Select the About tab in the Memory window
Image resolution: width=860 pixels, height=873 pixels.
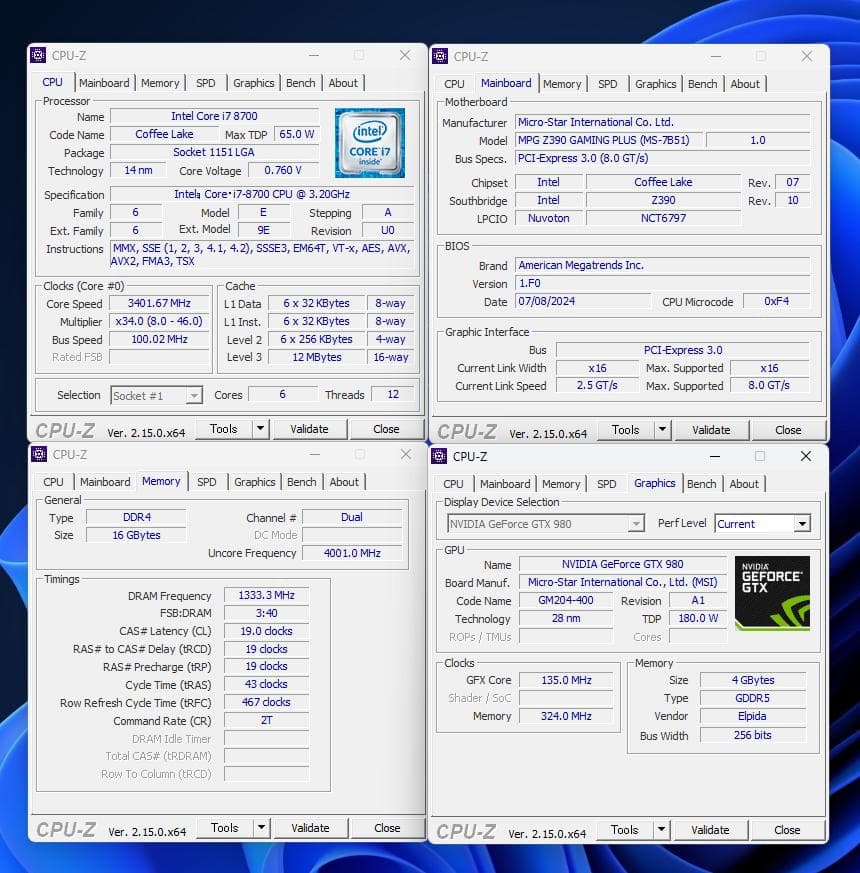point(344,482)
